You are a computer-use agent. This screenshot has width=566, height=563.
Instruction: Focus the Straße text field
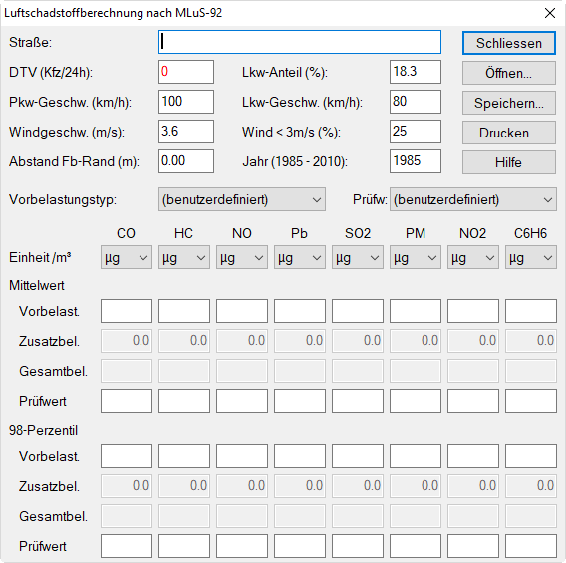[x=299, y=42]
